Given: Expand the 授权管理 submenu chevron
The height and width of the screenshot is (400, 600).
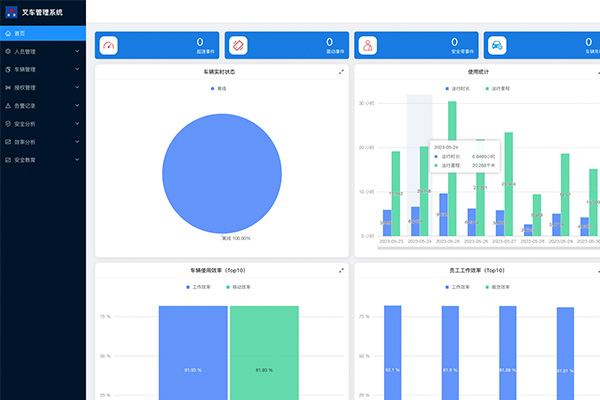Looking at the screenshot, I should [x=77, y=87].
